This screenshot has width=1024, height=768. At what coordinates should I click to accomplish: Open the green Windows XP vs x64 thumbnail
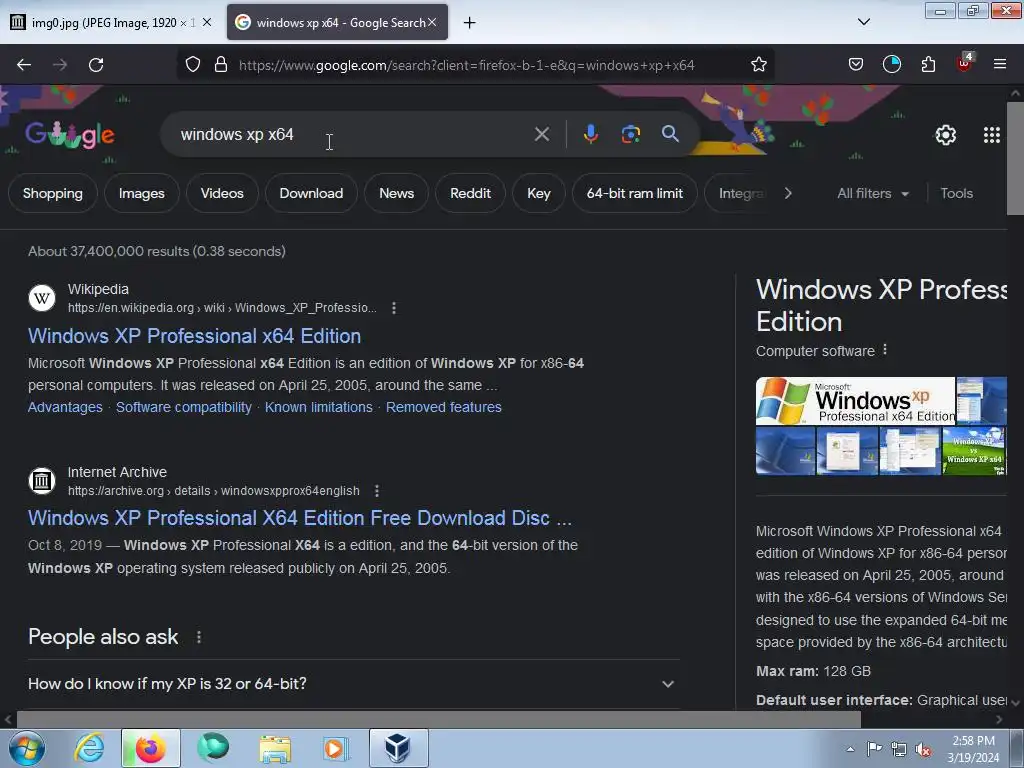974,451
